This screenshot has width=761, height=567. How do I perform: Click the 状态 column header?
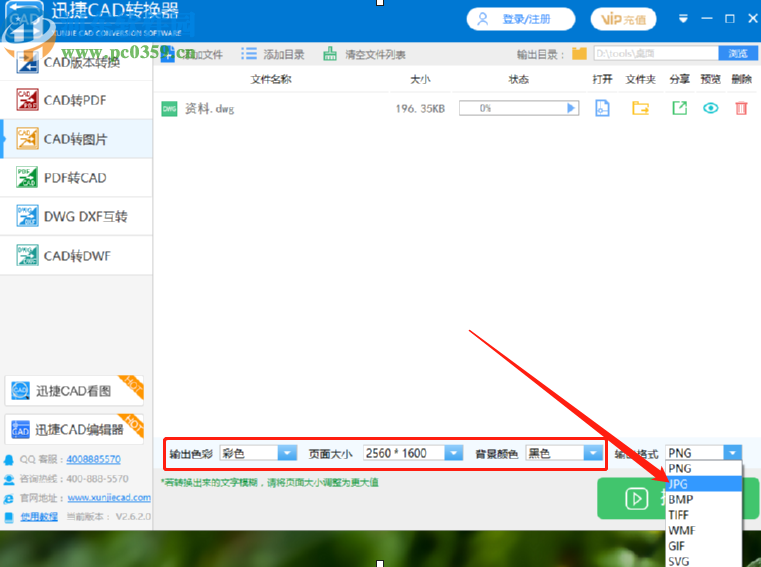[518, 79]
